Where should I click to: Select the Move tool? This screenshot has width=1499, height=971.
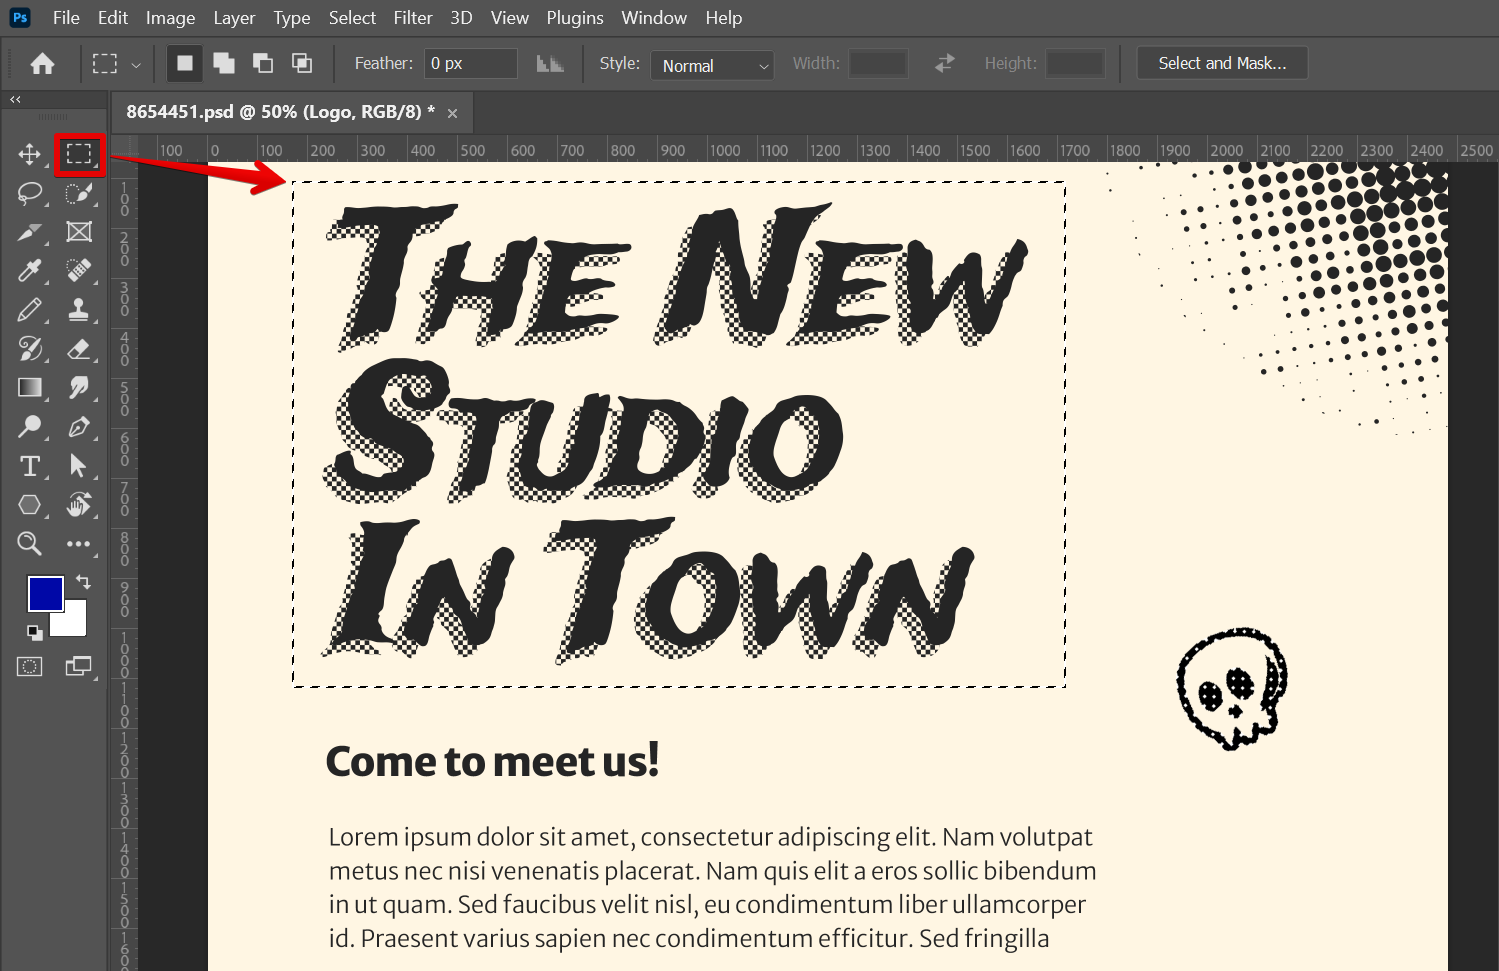click(29, 154)
